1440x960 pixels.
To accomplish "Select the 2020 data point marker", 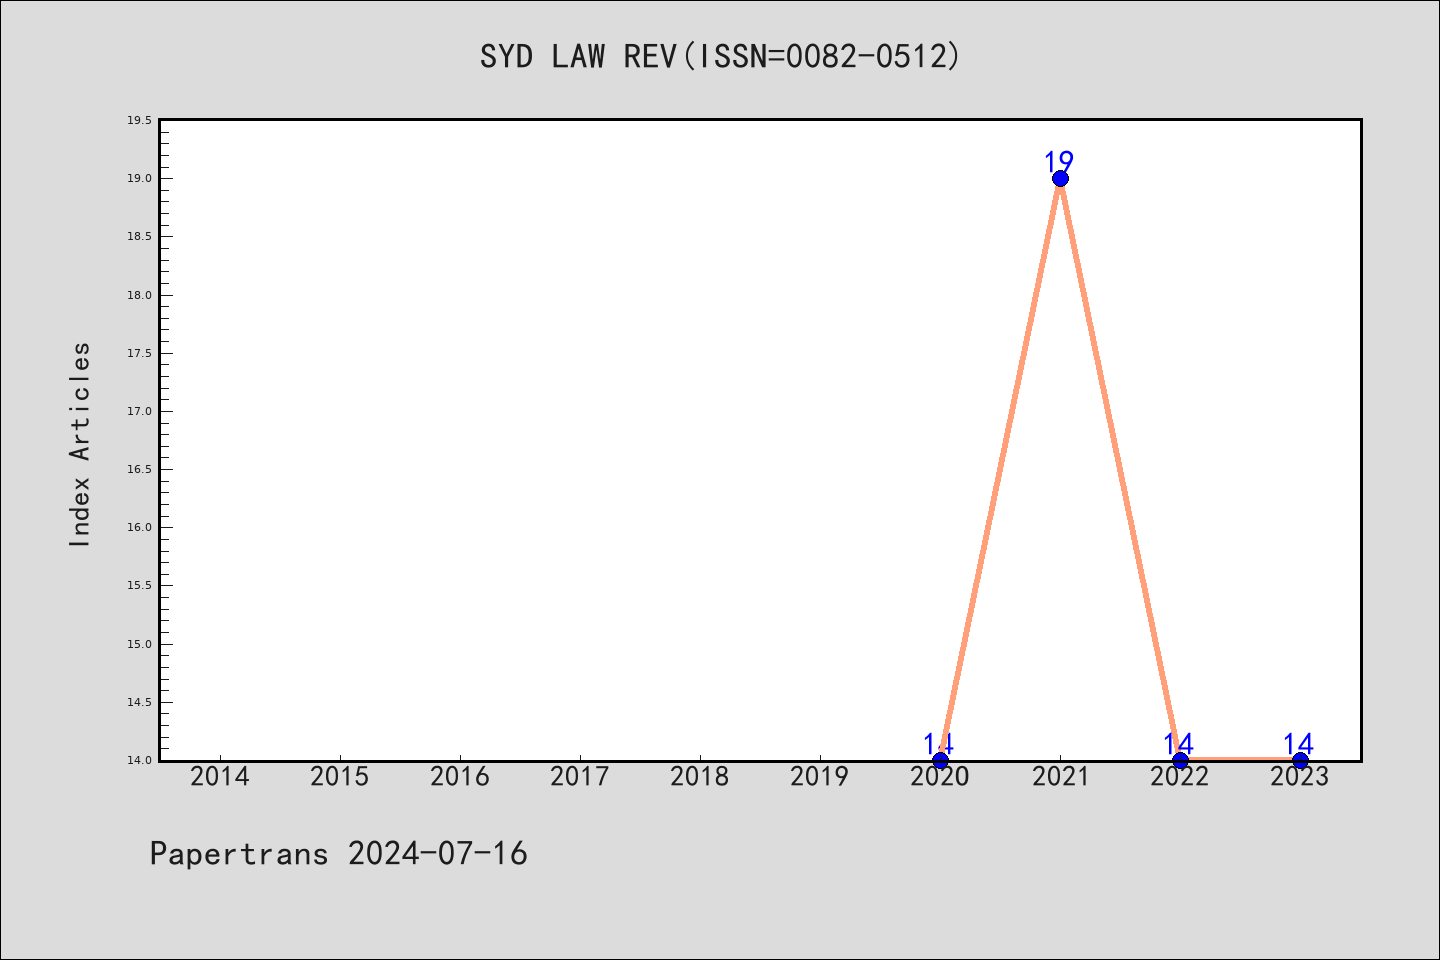I will (x=940, y=760).
